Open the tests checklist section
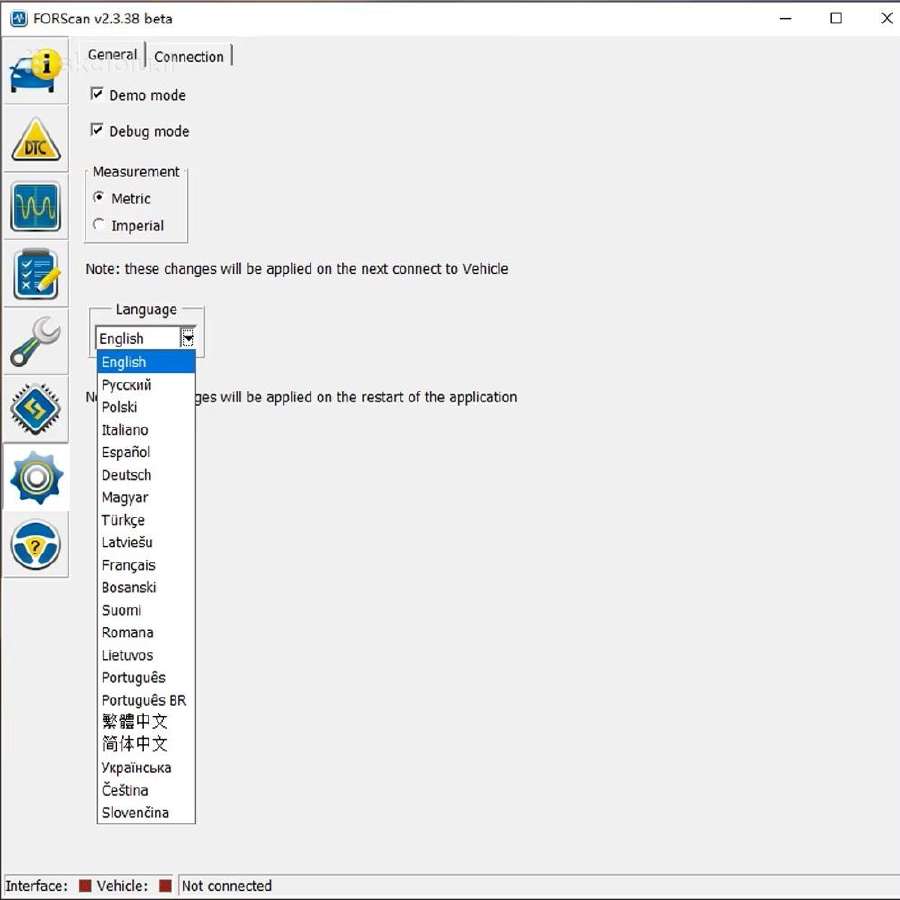 [x=36, y=274]
